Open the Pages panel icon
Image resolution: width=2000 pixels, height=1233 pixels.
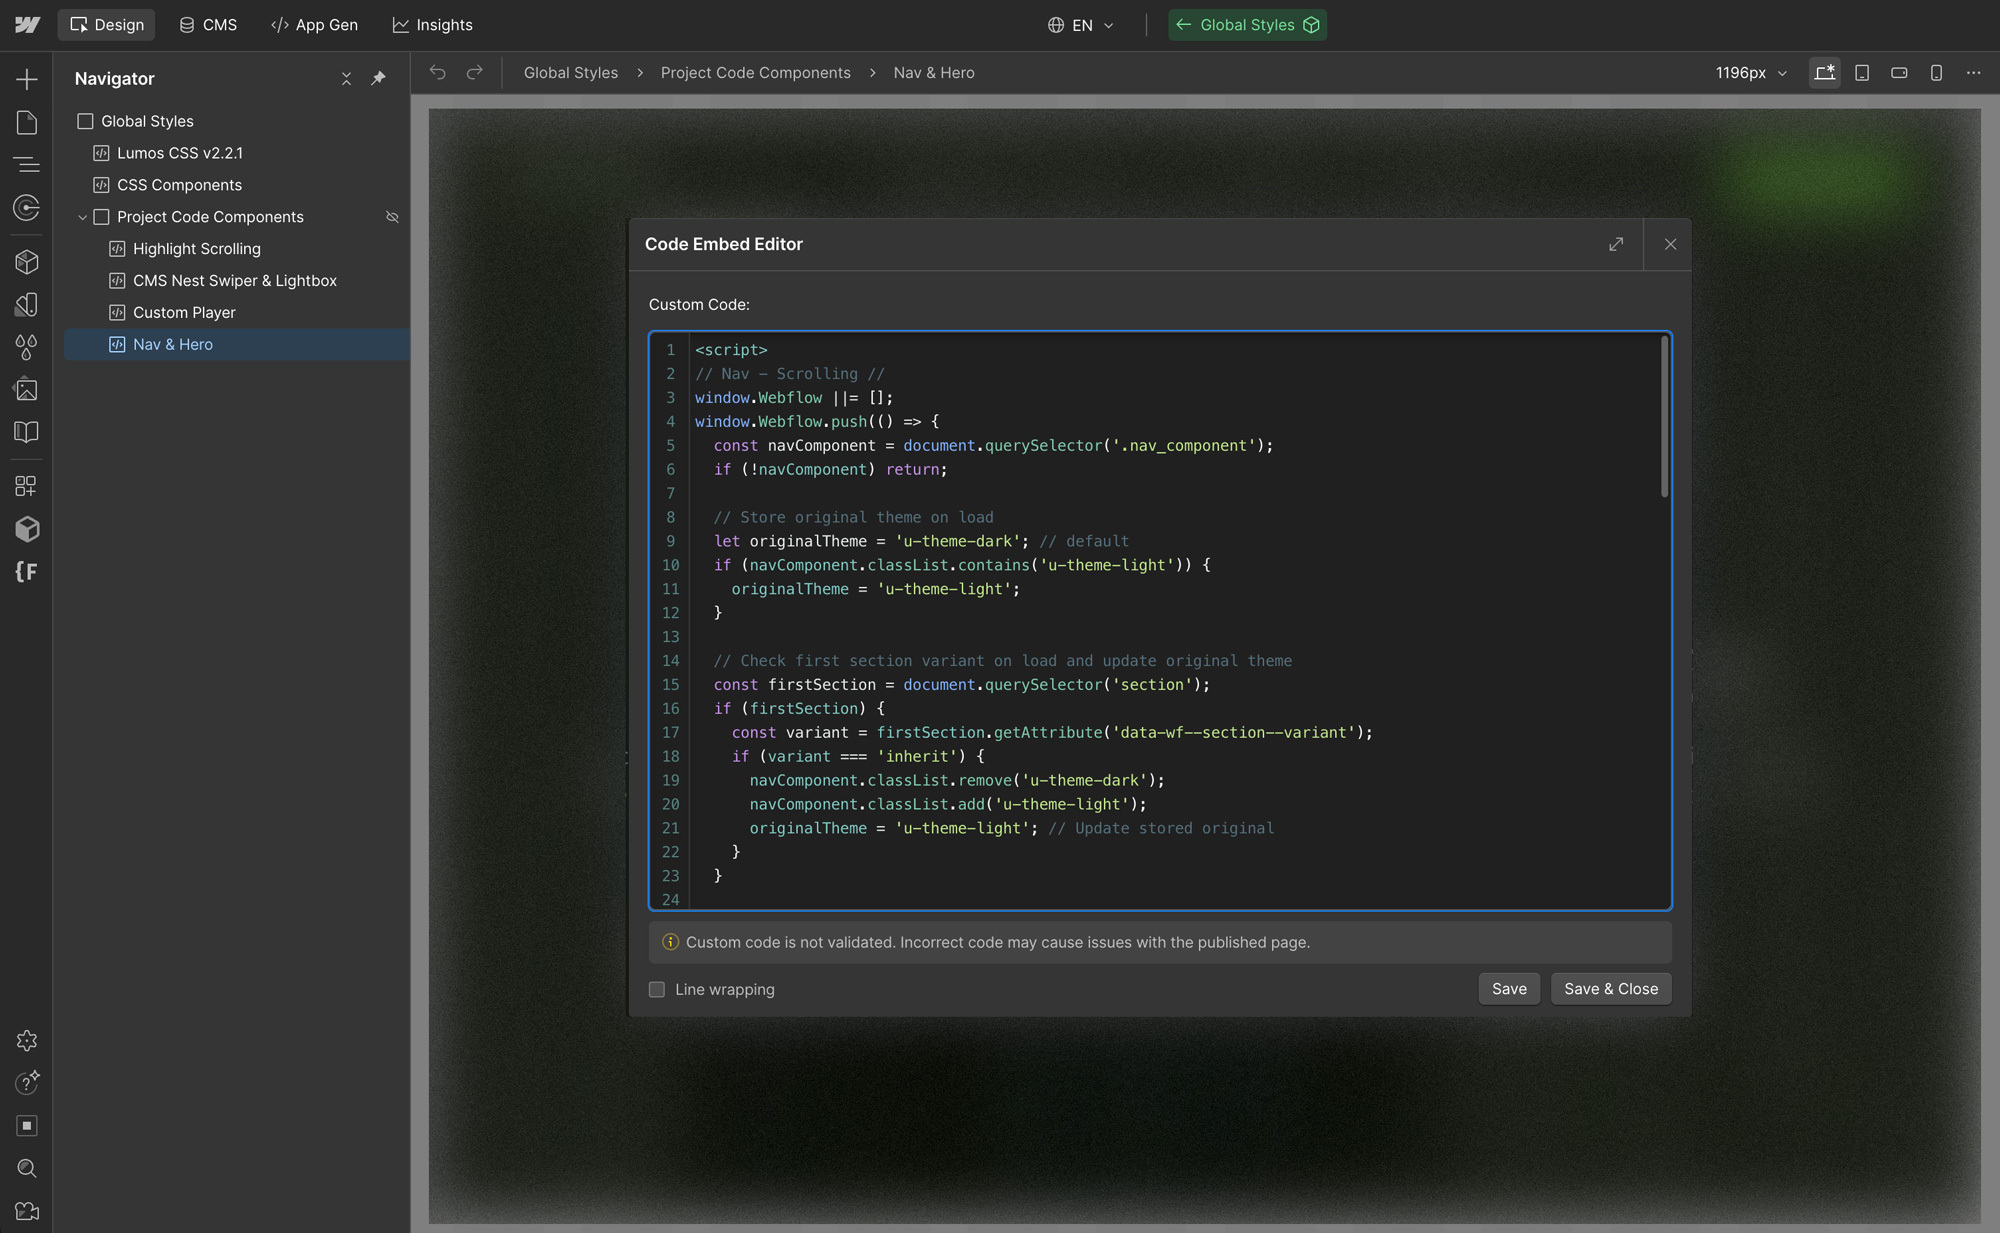(x=27, y=122)
